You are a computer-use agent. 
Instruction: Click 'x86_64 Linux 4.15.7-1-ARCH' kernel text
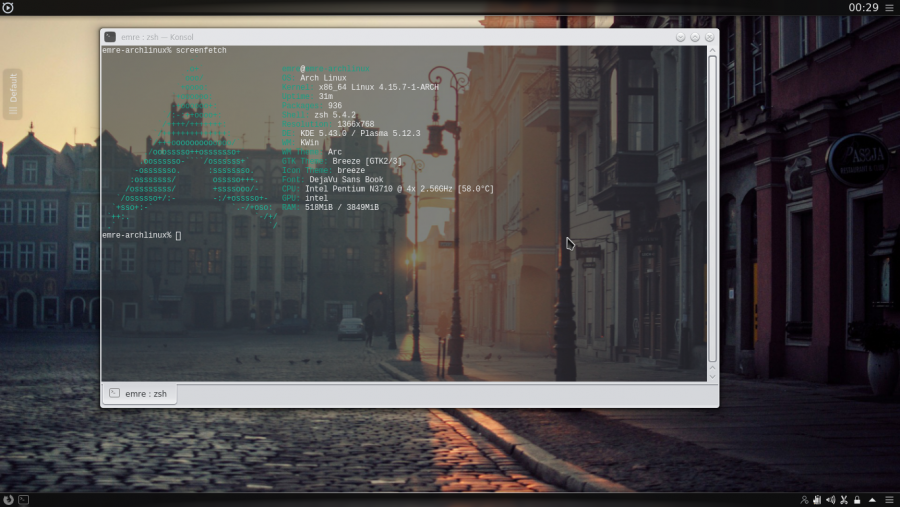coord(378,87)
